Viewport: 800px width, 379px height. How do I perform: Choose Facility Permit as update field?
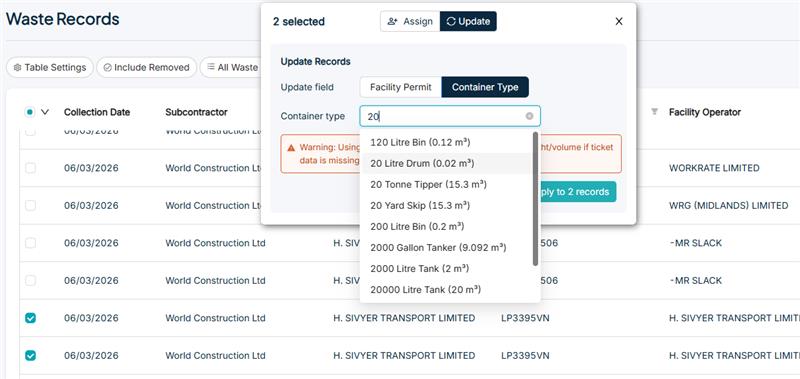click(x=401, y=87)
